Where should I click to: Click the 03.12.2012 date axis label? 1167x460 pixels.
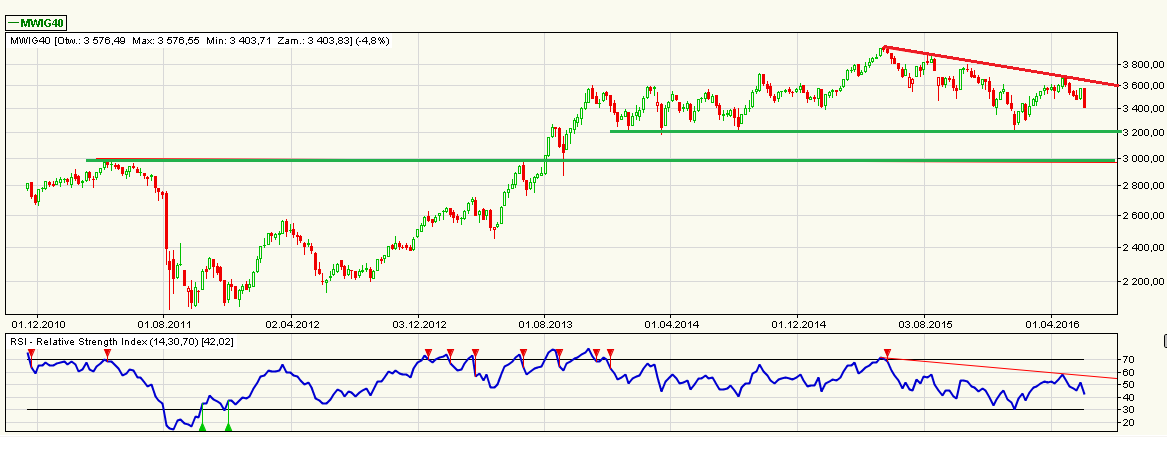tap(418, 324)
